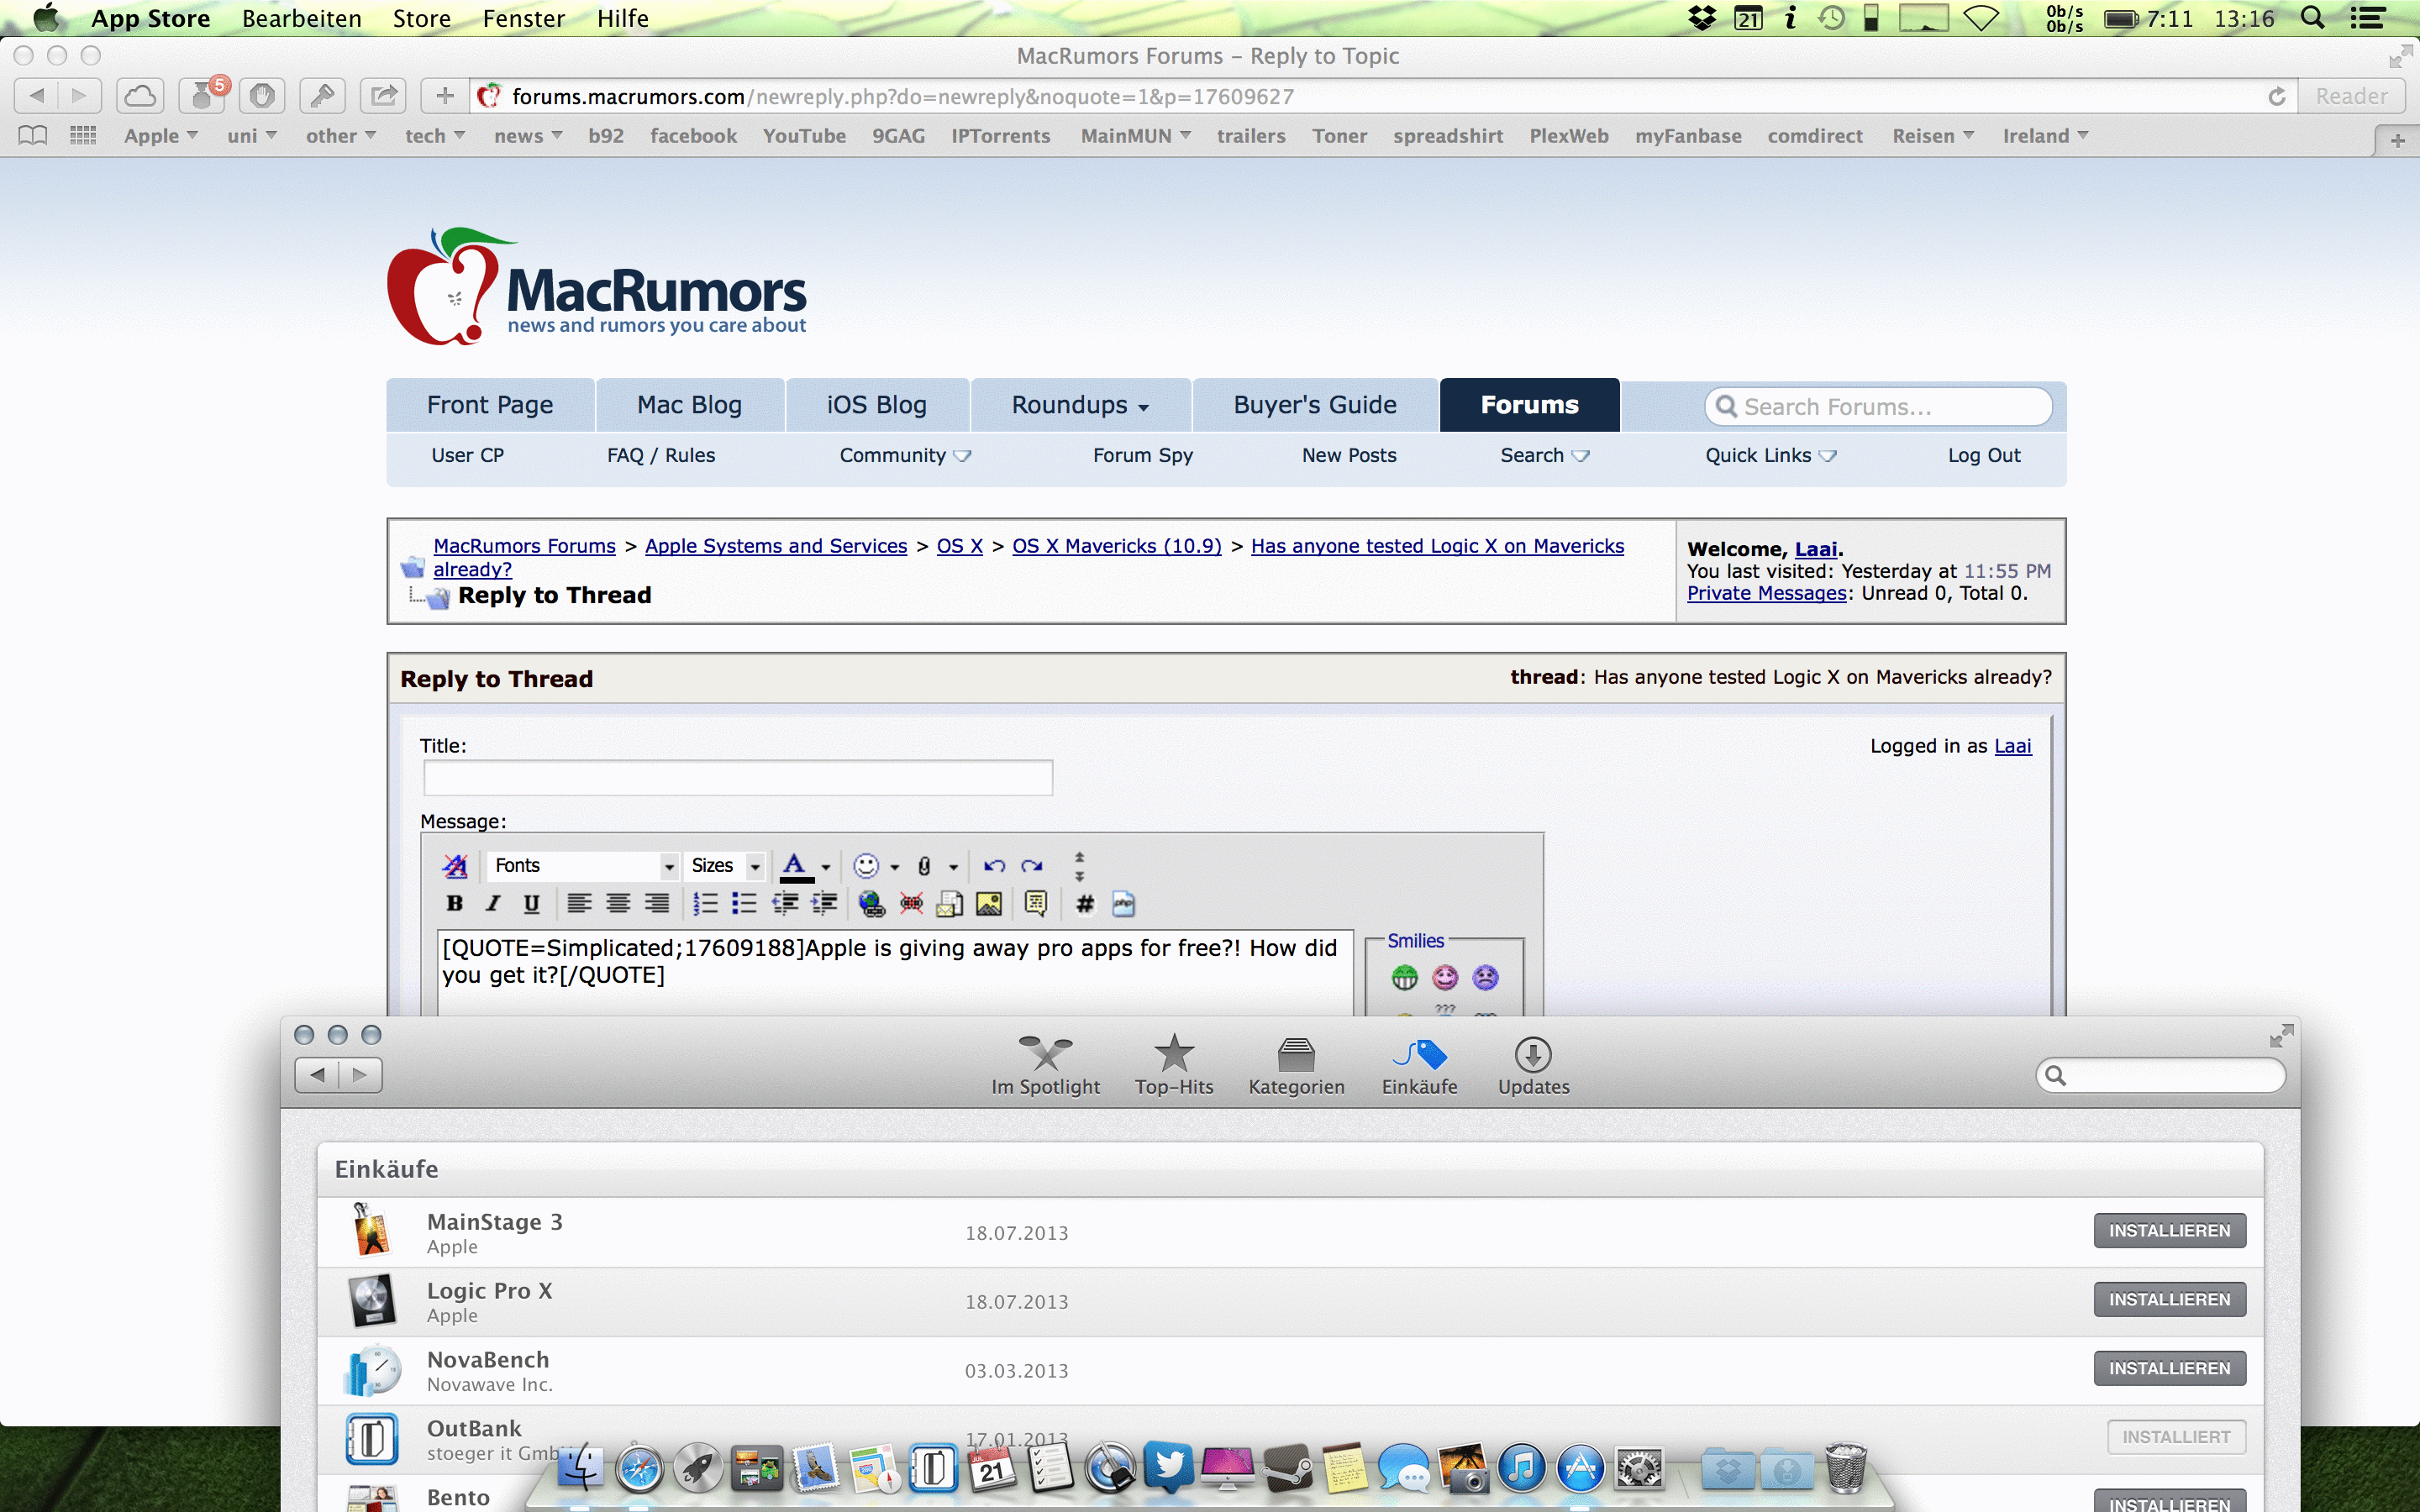Click the ordered list icon
Viewport: 2420px width, 1512px height.
705,904
